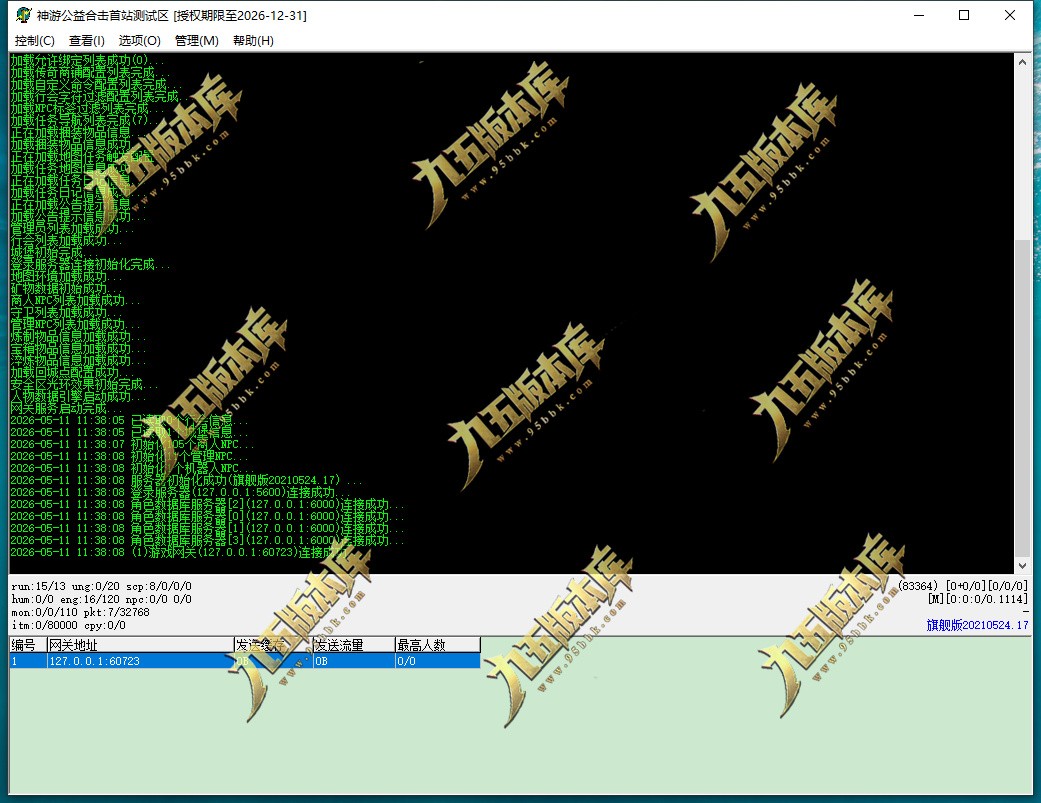1041x803 pixels.
Task: Sort by 编号 column header
Action: tap(27, 645)
